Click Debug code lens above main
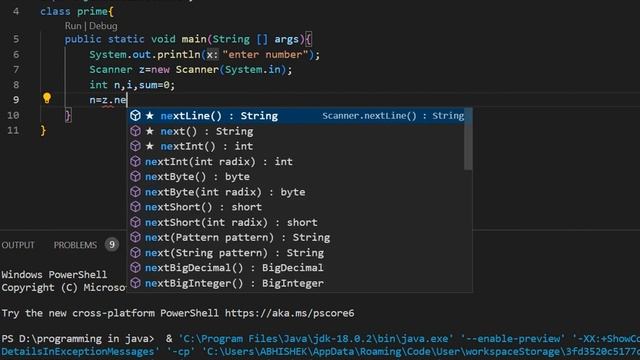This screenshot has width=640, height=360. click(x=103, y=26)
